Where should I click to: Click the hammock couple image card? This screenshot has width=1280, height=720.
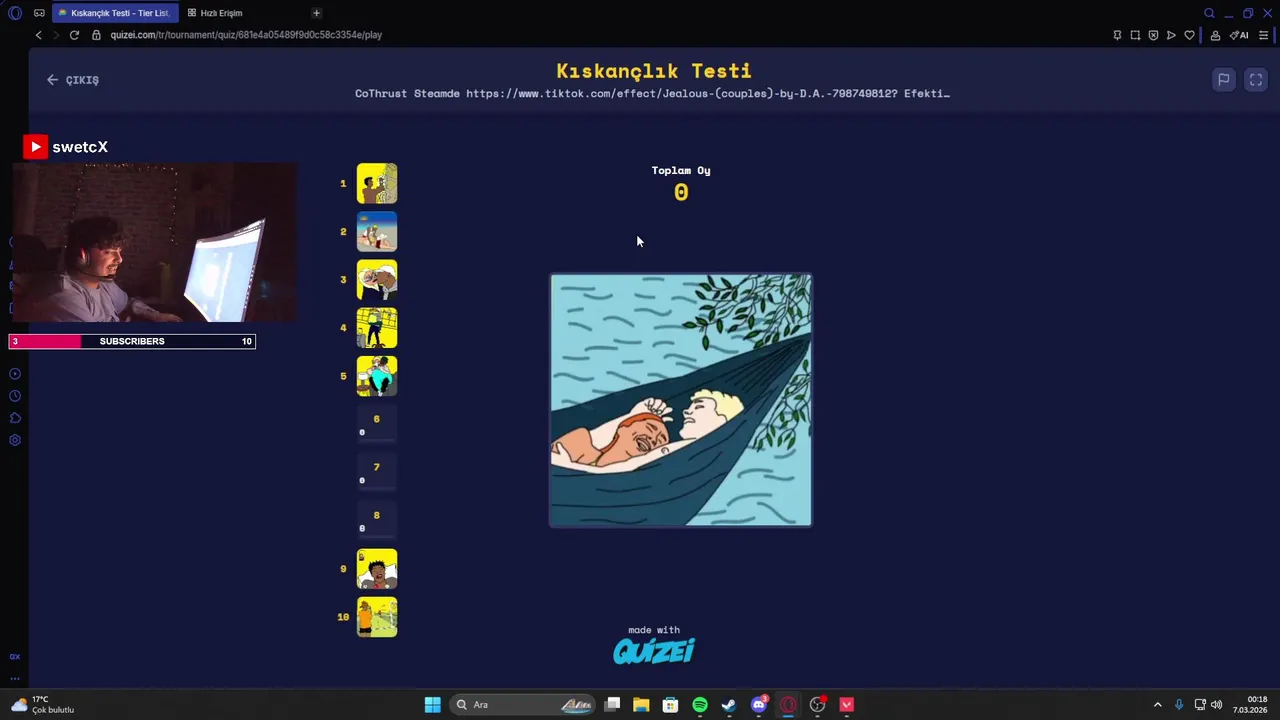681,400
